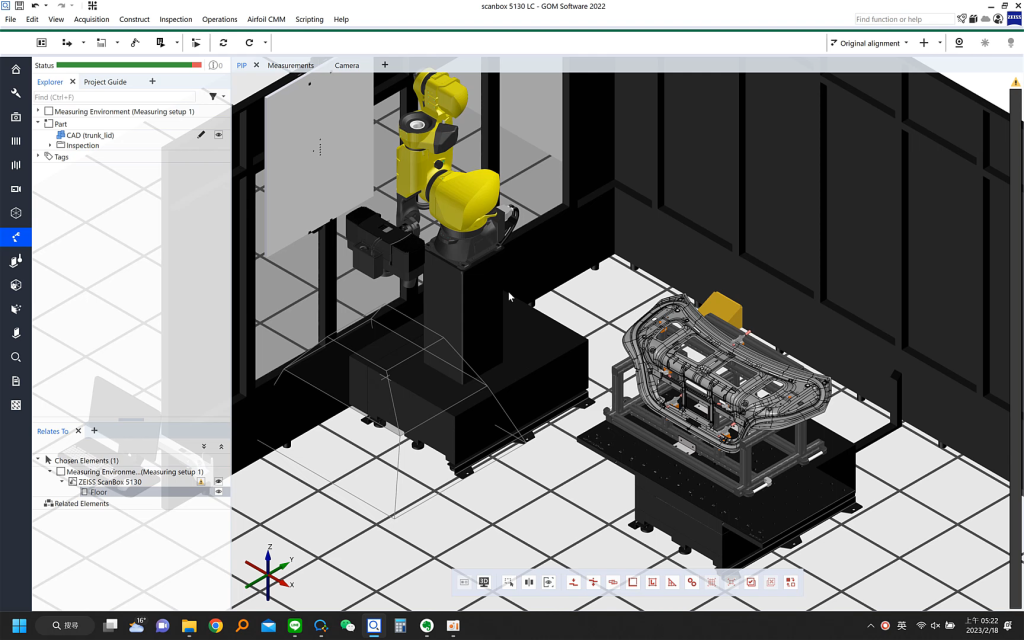Click the coordinate axes gizmo in viewport
The height and width of the screenshot is (640, 1024).
click(x=268, y=573)
